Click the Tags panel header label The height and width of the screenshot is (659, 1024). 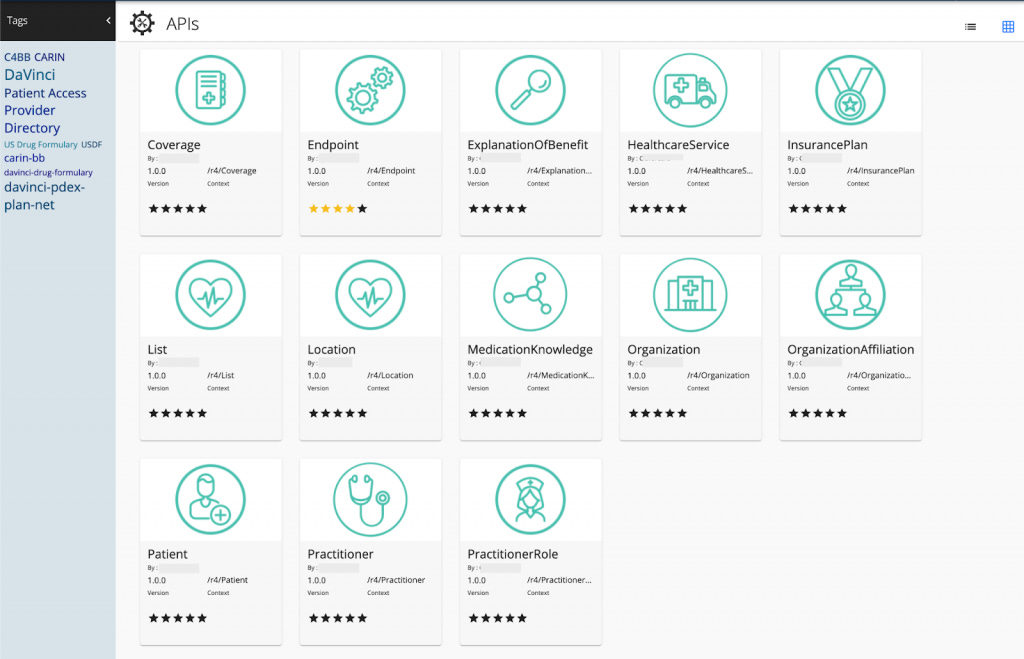17,20
